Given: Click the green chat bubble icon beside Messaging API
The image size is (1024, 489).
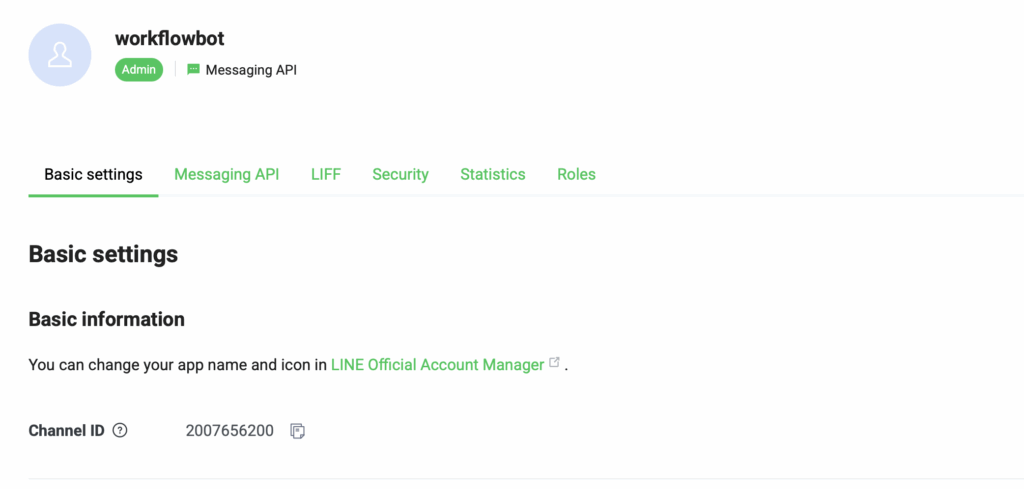Looking at the screenshot, I should point(193,69).
